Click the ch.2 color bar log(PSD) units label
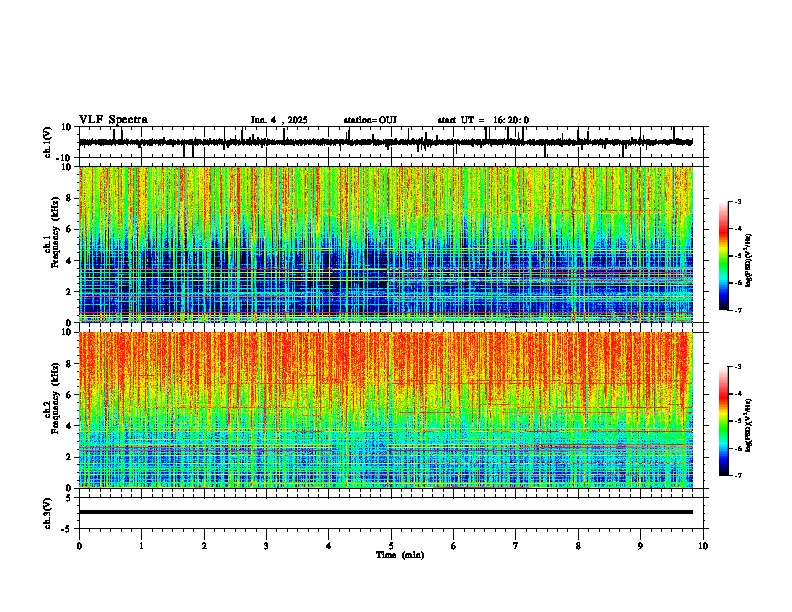 749,426
